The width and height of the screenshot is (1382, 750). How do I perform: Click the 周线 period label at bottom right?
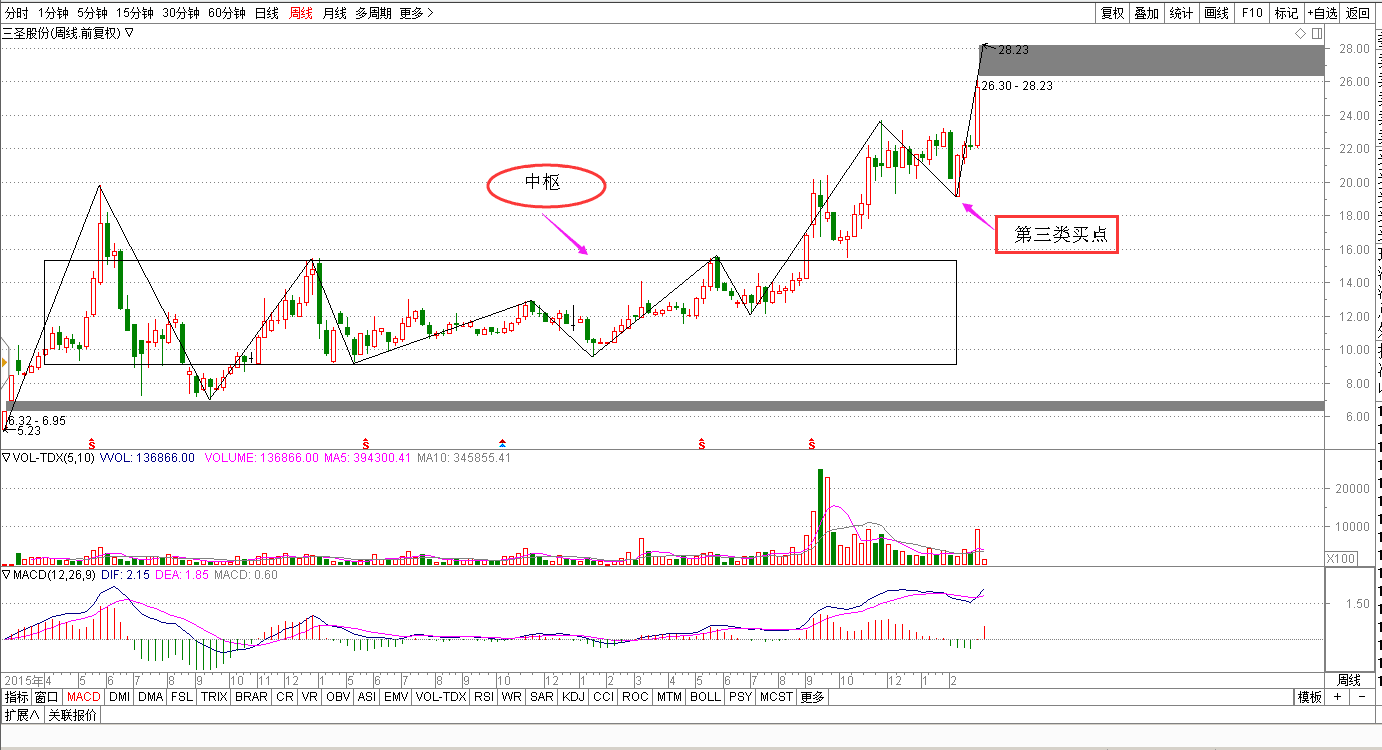click(x=1349, y=679)
